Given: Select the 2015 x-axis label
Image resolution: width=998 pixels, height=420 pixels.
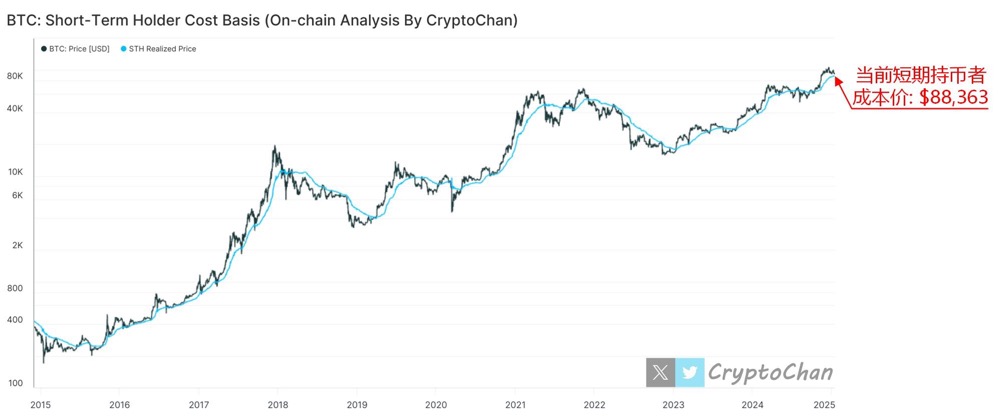Looking at the screenshot, I should [x=40, y=405].
